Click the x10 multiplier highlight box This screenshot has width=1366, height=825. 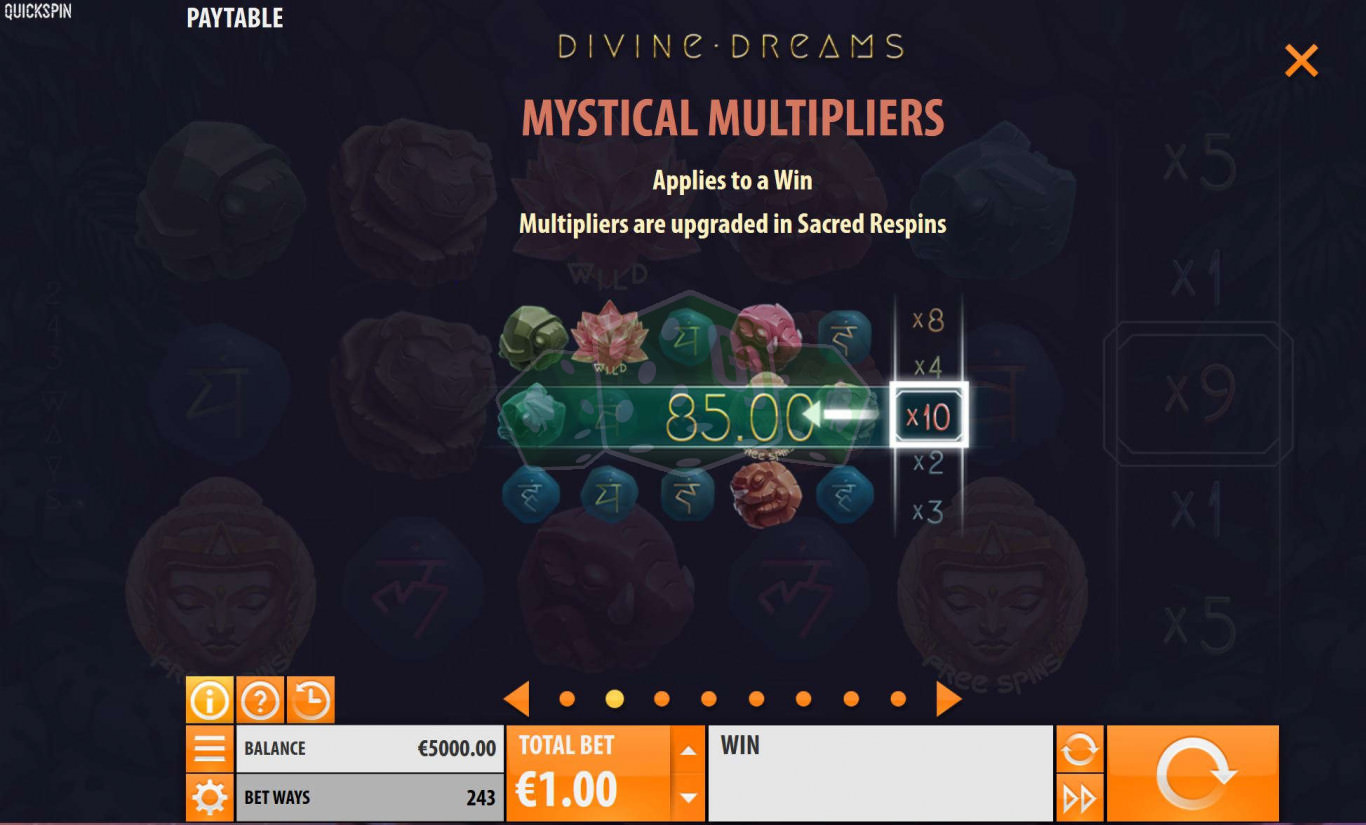click(x=929, y=415)
